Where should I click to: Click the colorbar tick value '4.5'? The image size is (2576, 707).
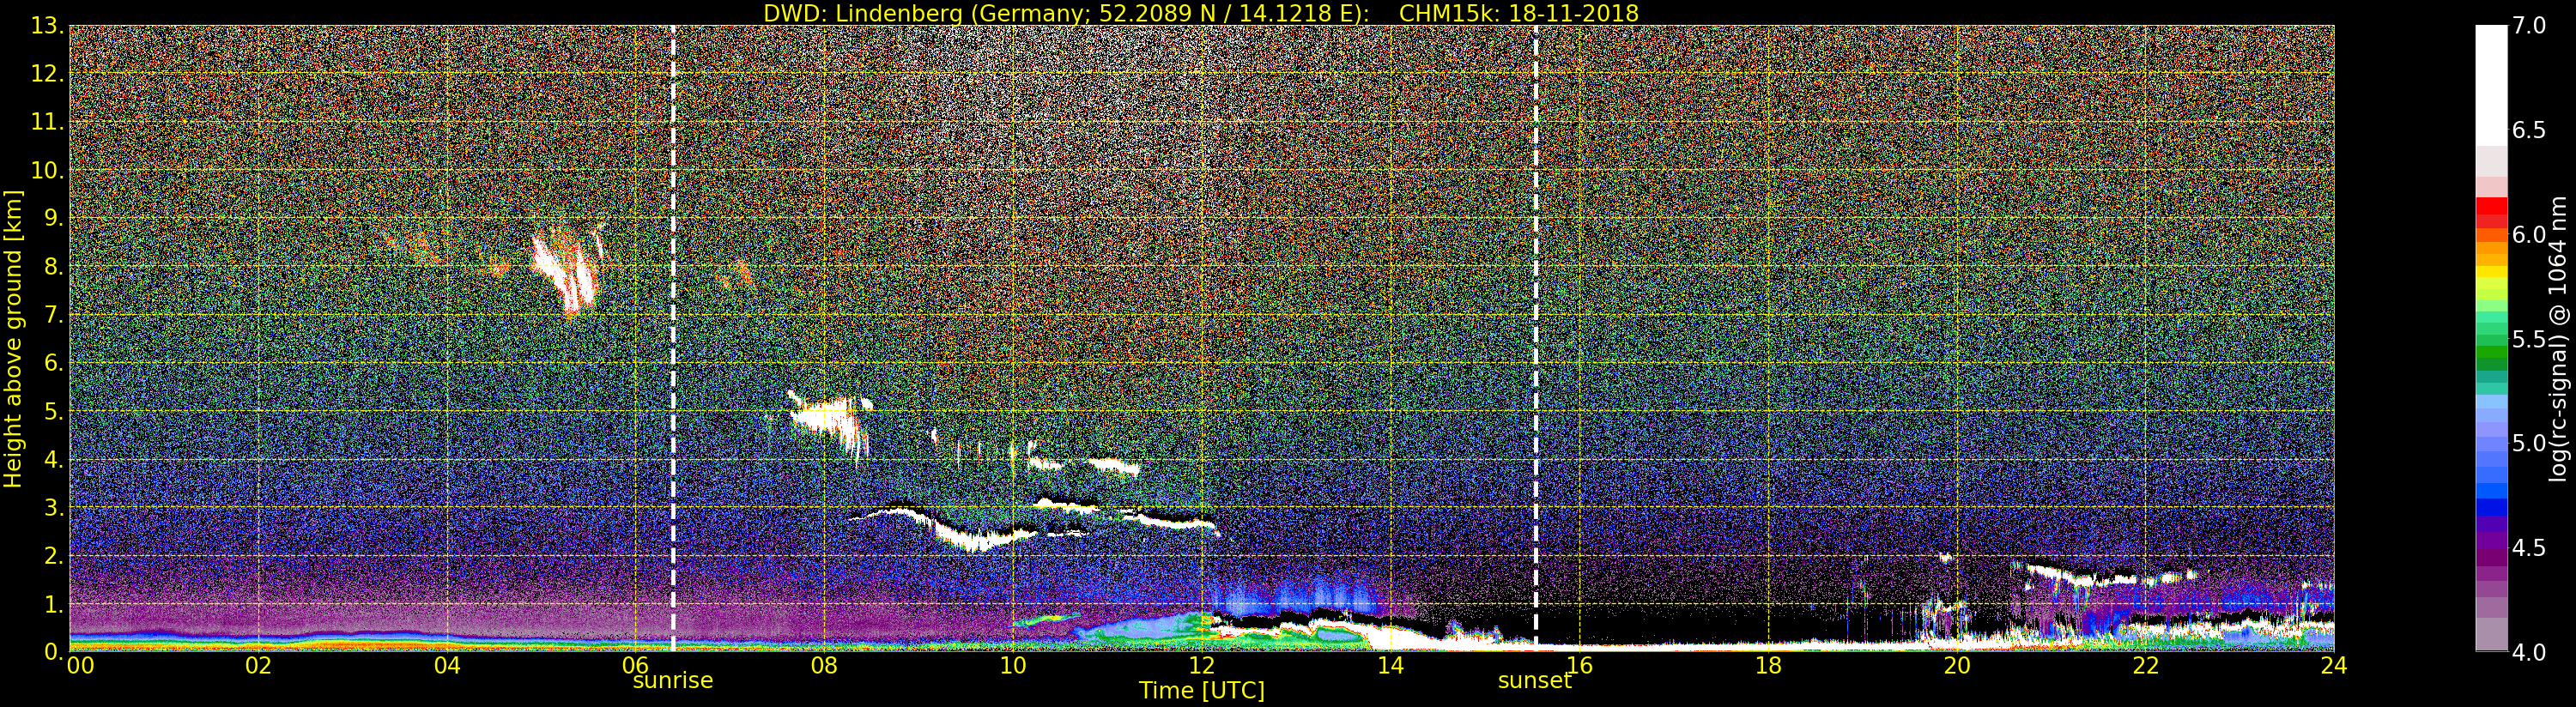pyautogui.click(x=2529, y=548)
